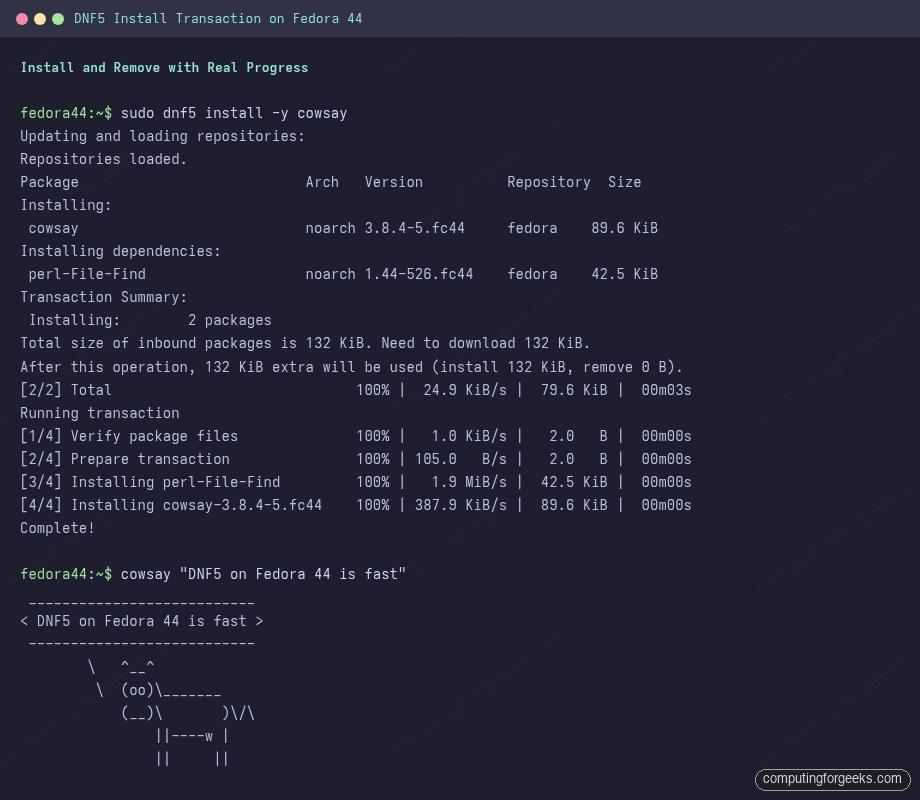920x800 pixels.
Task: Click the 'Running transaction' line
Action: 100,413
